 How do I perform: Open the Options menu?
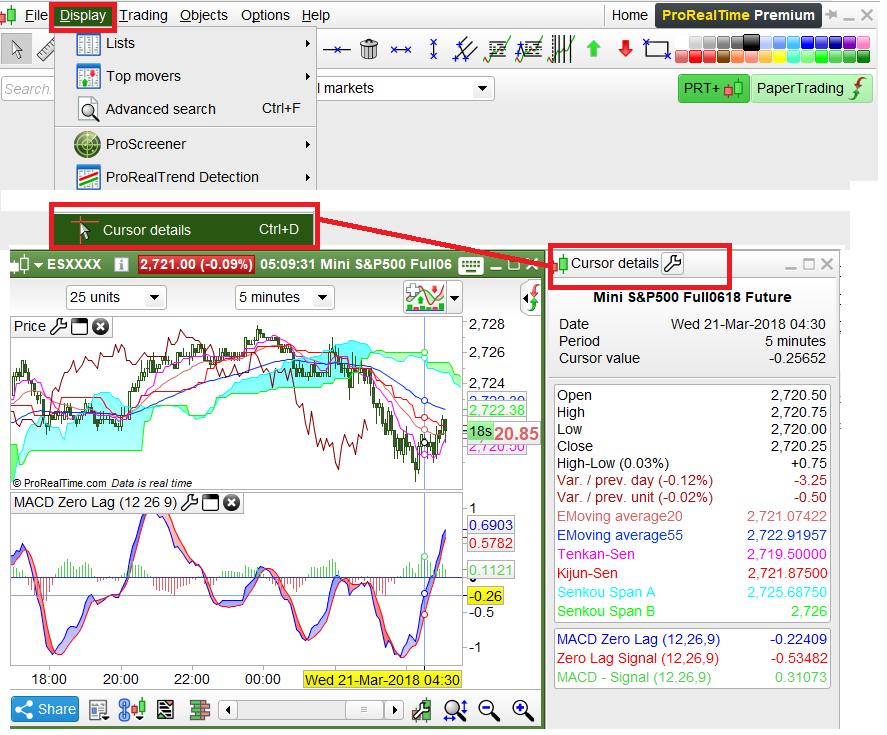(265, 15)
